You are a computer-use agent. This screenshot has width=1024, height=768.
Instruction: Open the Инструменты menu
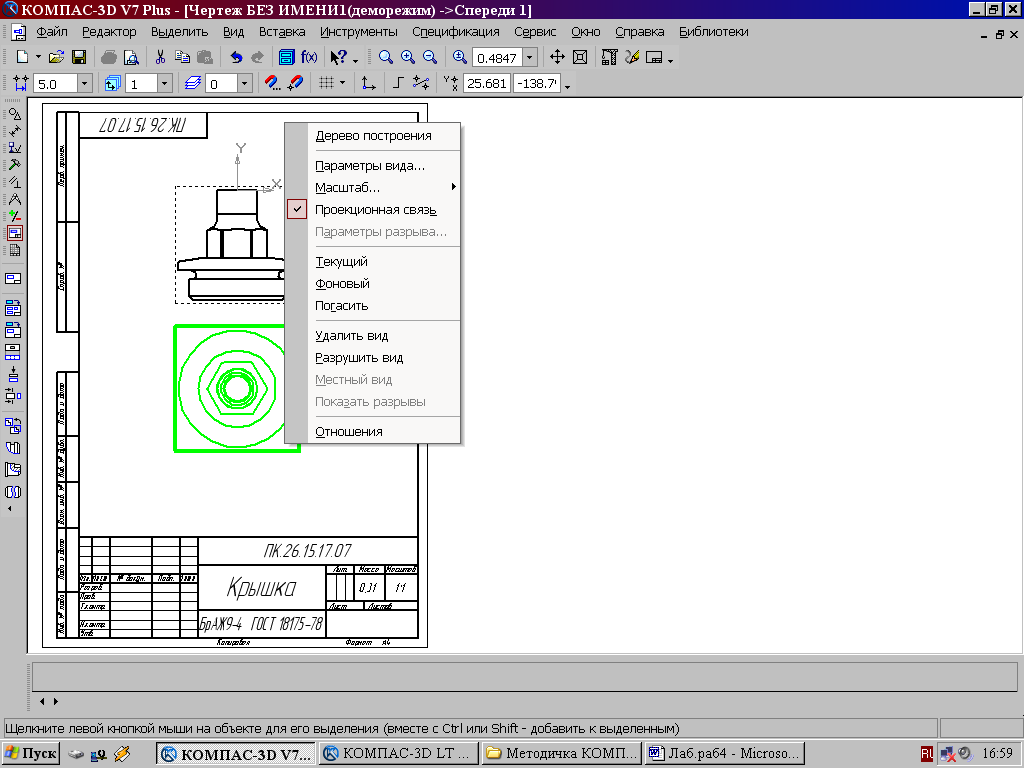pyautogui.click(x=358, y=32)
